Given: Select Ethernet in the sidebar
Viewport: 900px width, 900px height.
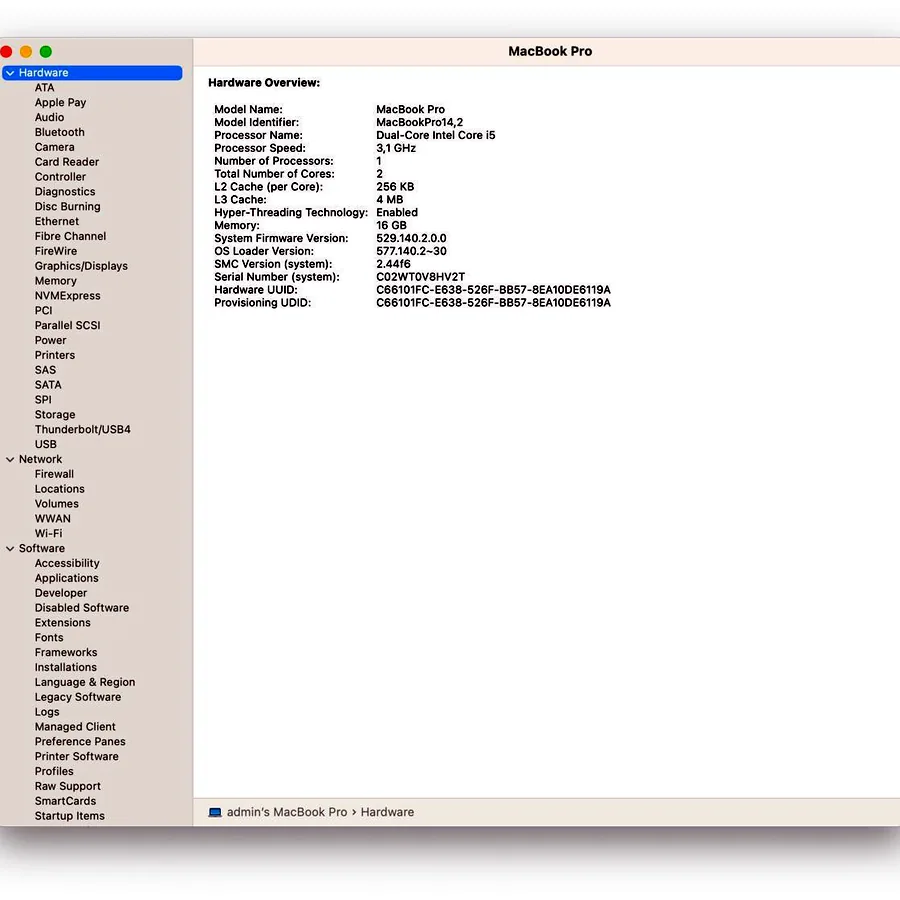Looking at the screenshot, I should [x=57, y=222].
